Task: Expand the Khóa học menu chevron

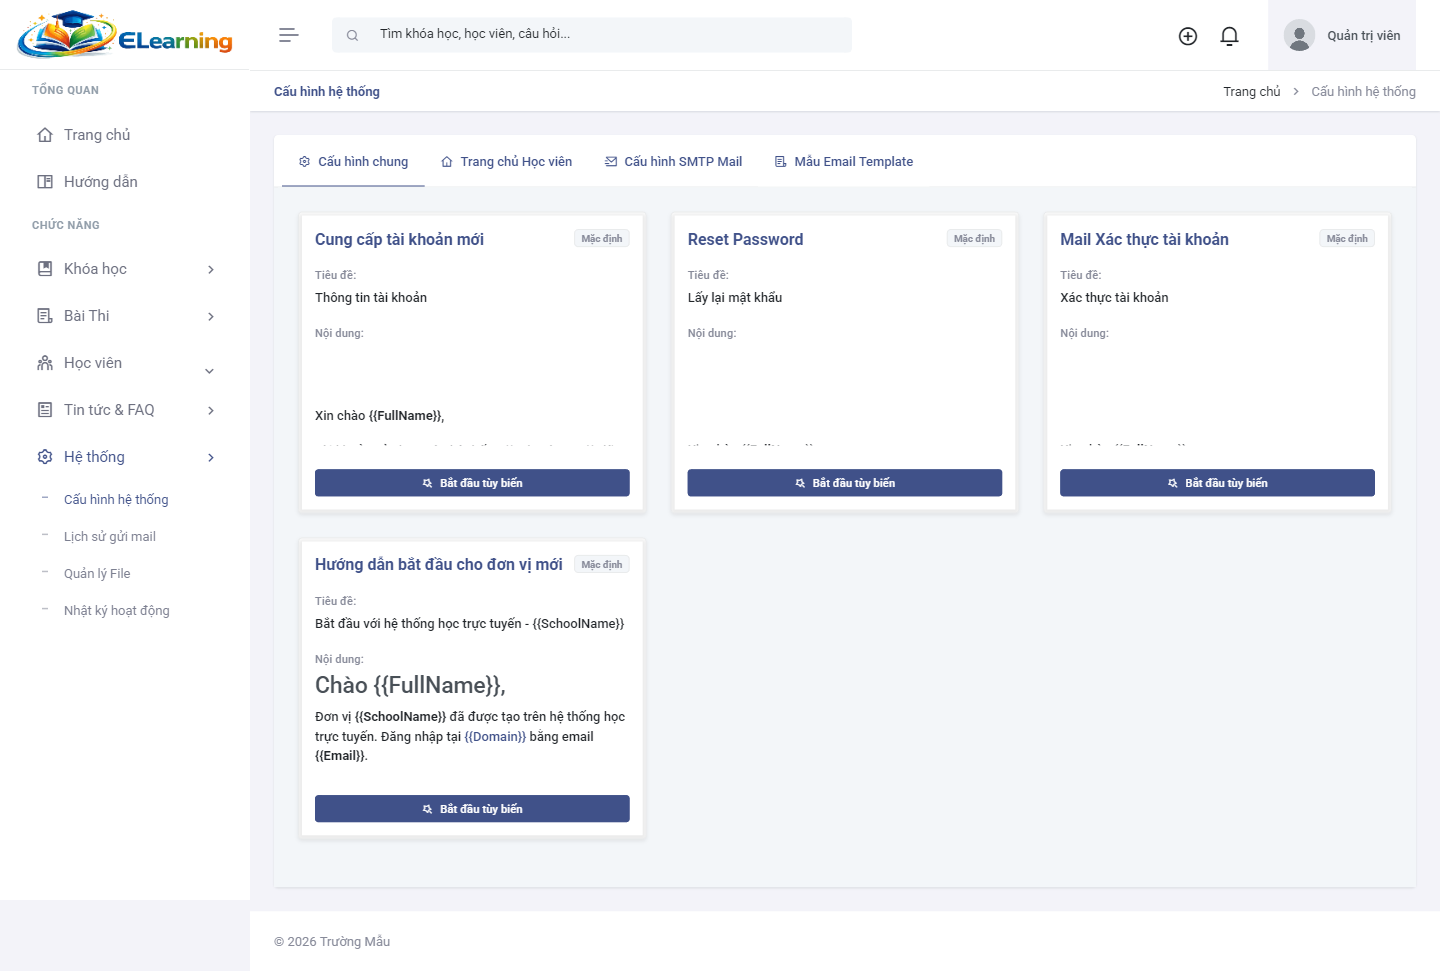Action: pyautogui.click(x=210, y=270)
